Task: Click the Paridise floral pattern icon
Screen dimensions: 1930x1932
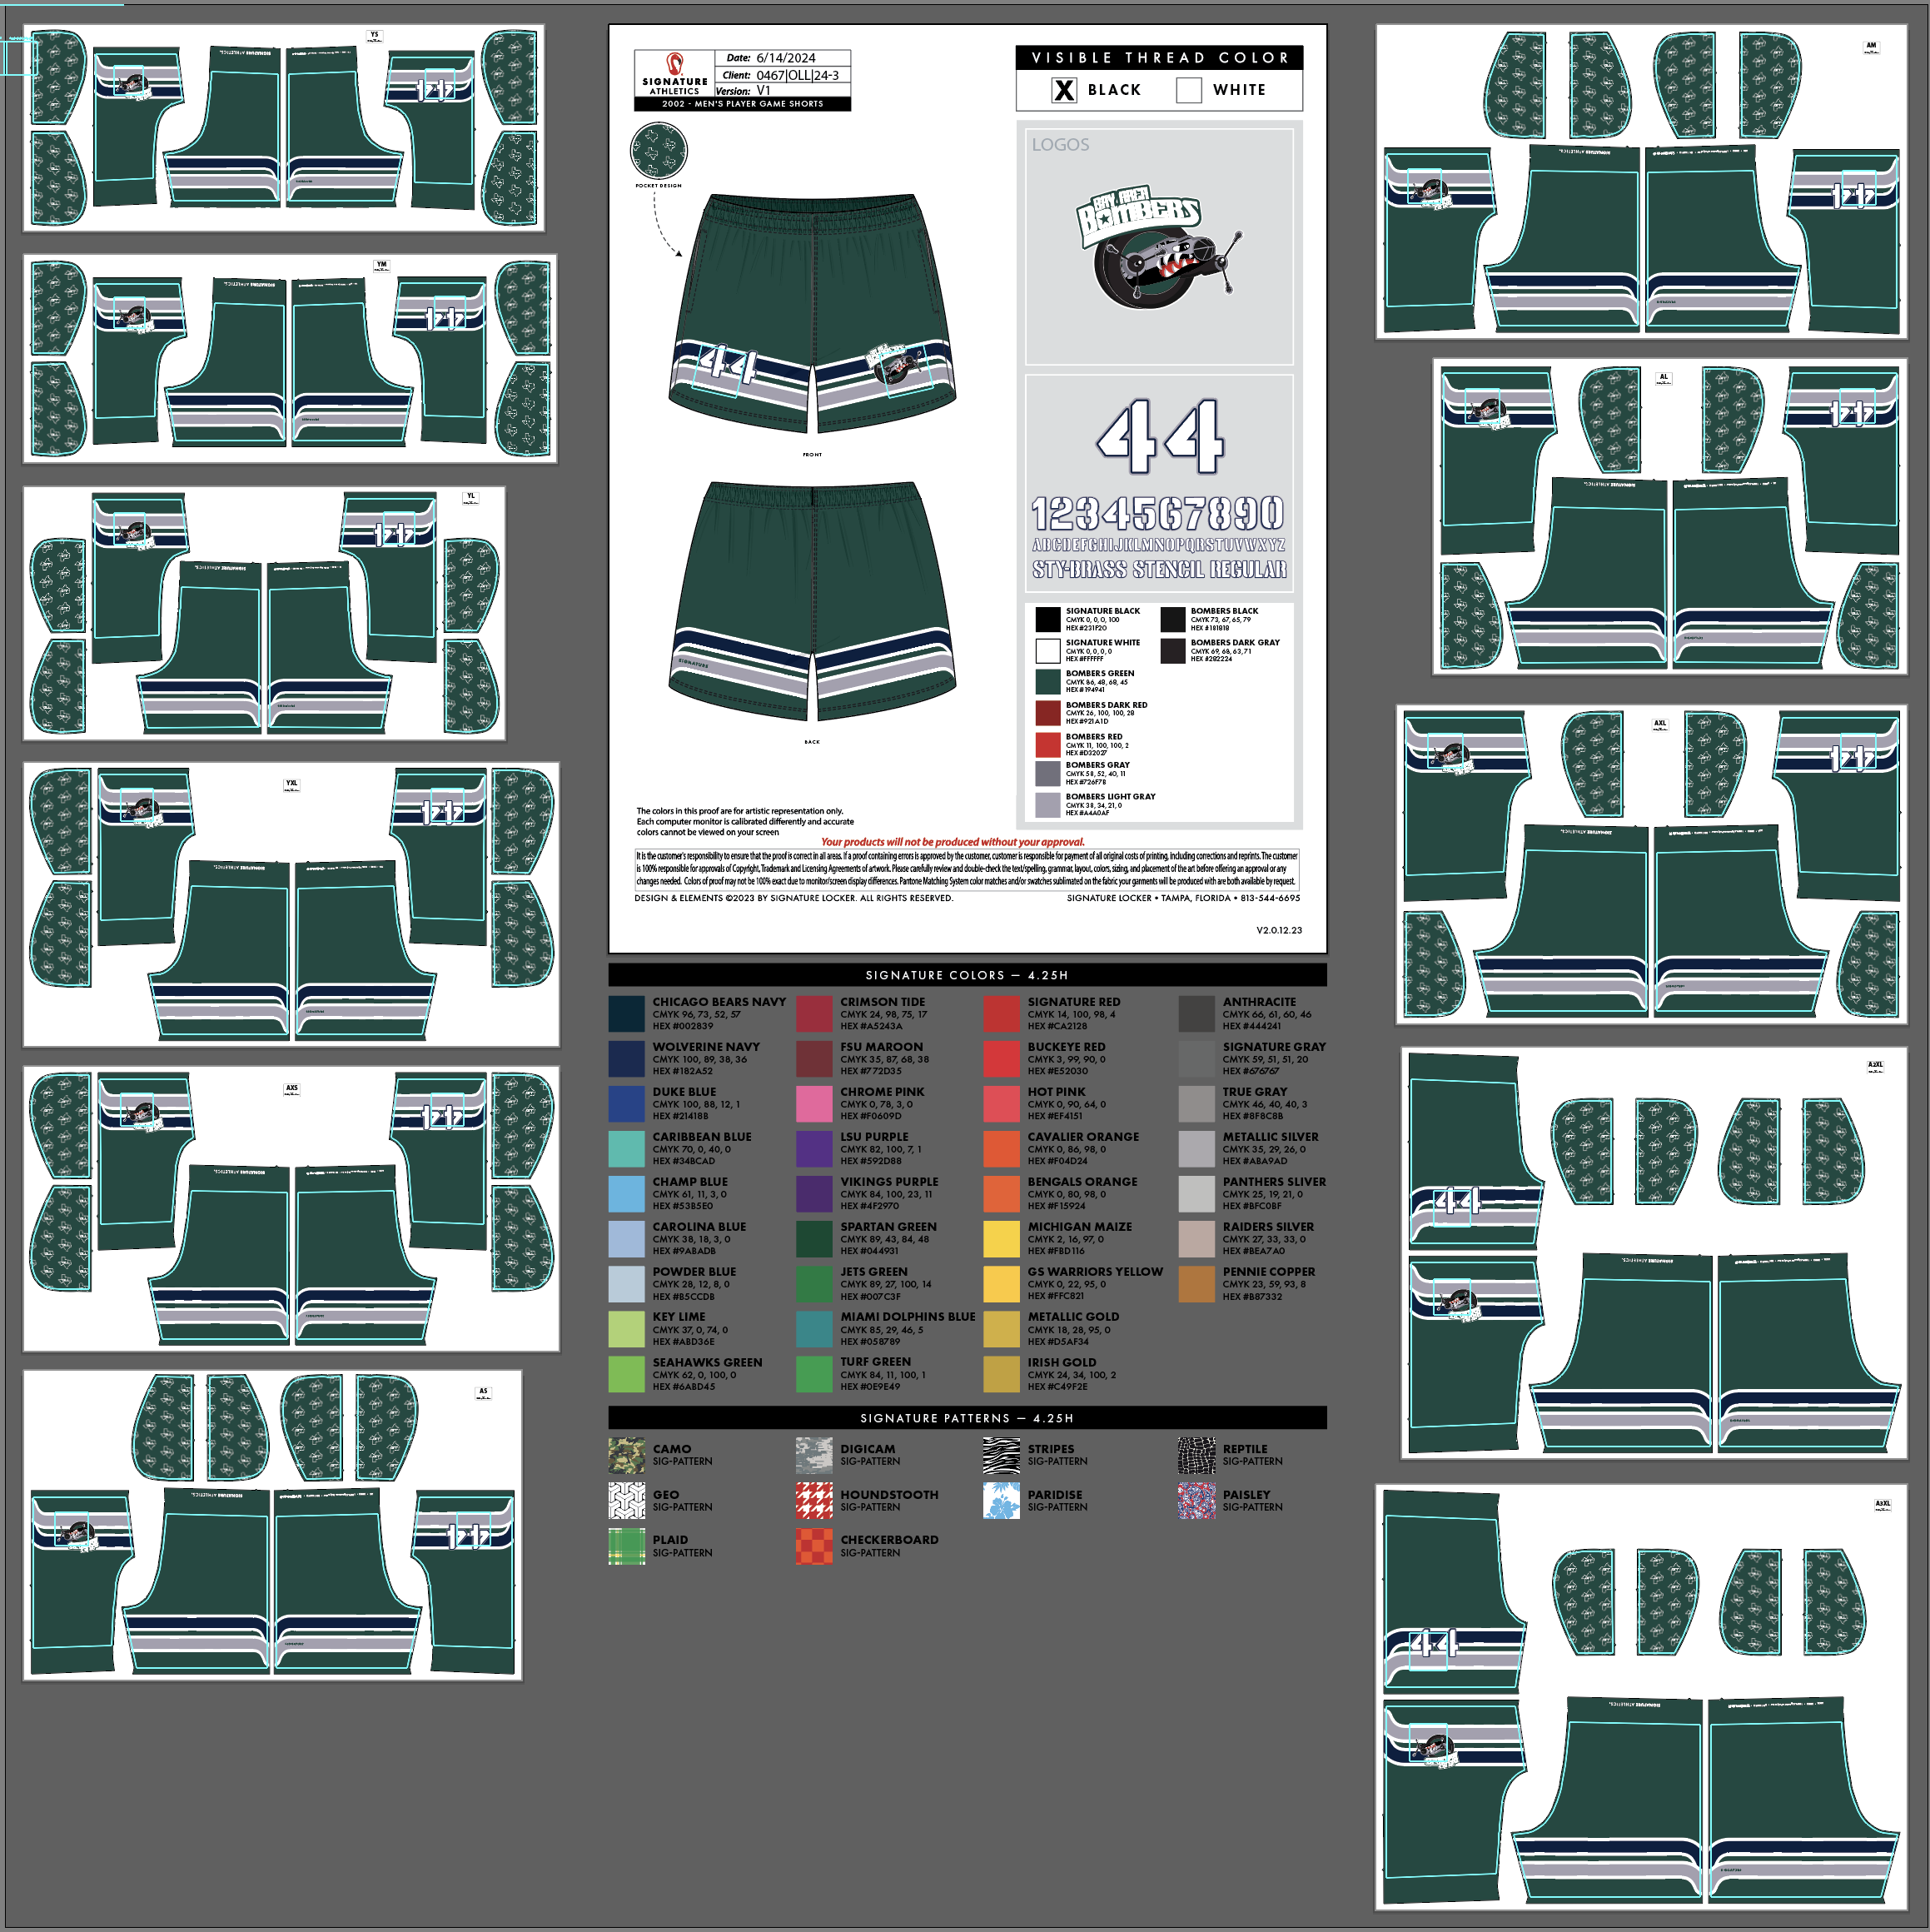Action: click(x=1001, y=1500)
